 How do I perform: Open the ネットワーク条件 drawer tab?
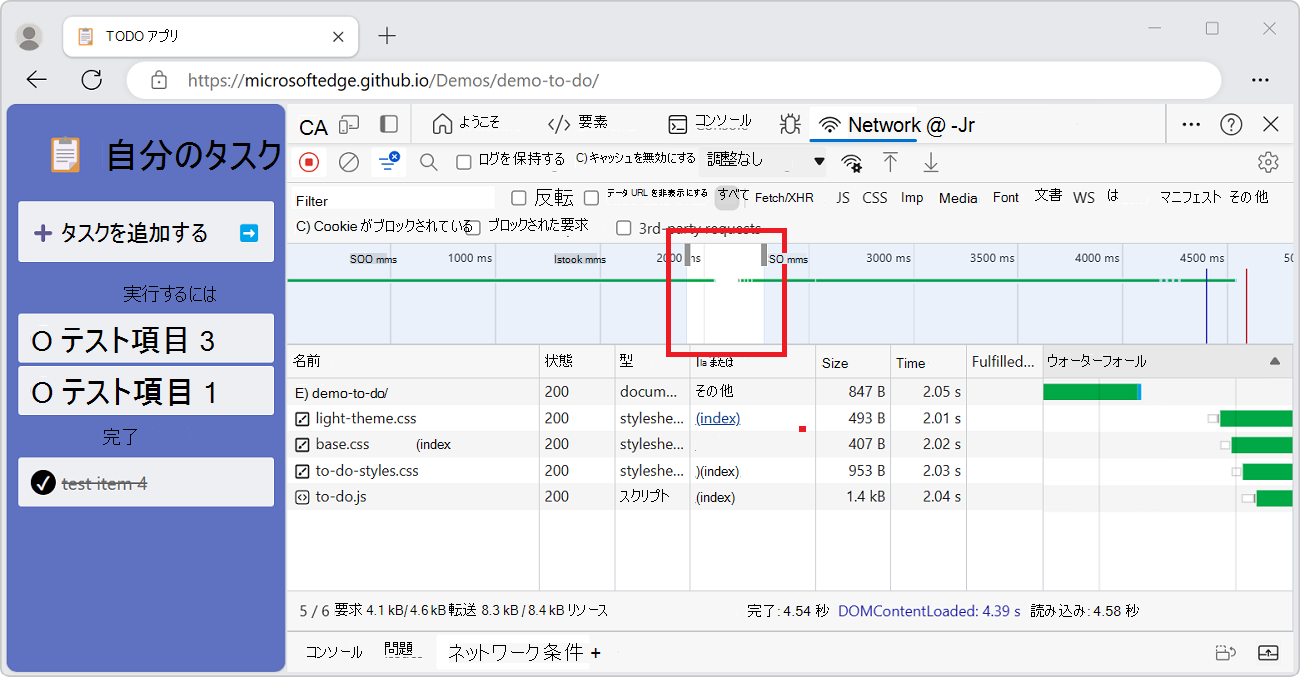(x=513, y=650)
